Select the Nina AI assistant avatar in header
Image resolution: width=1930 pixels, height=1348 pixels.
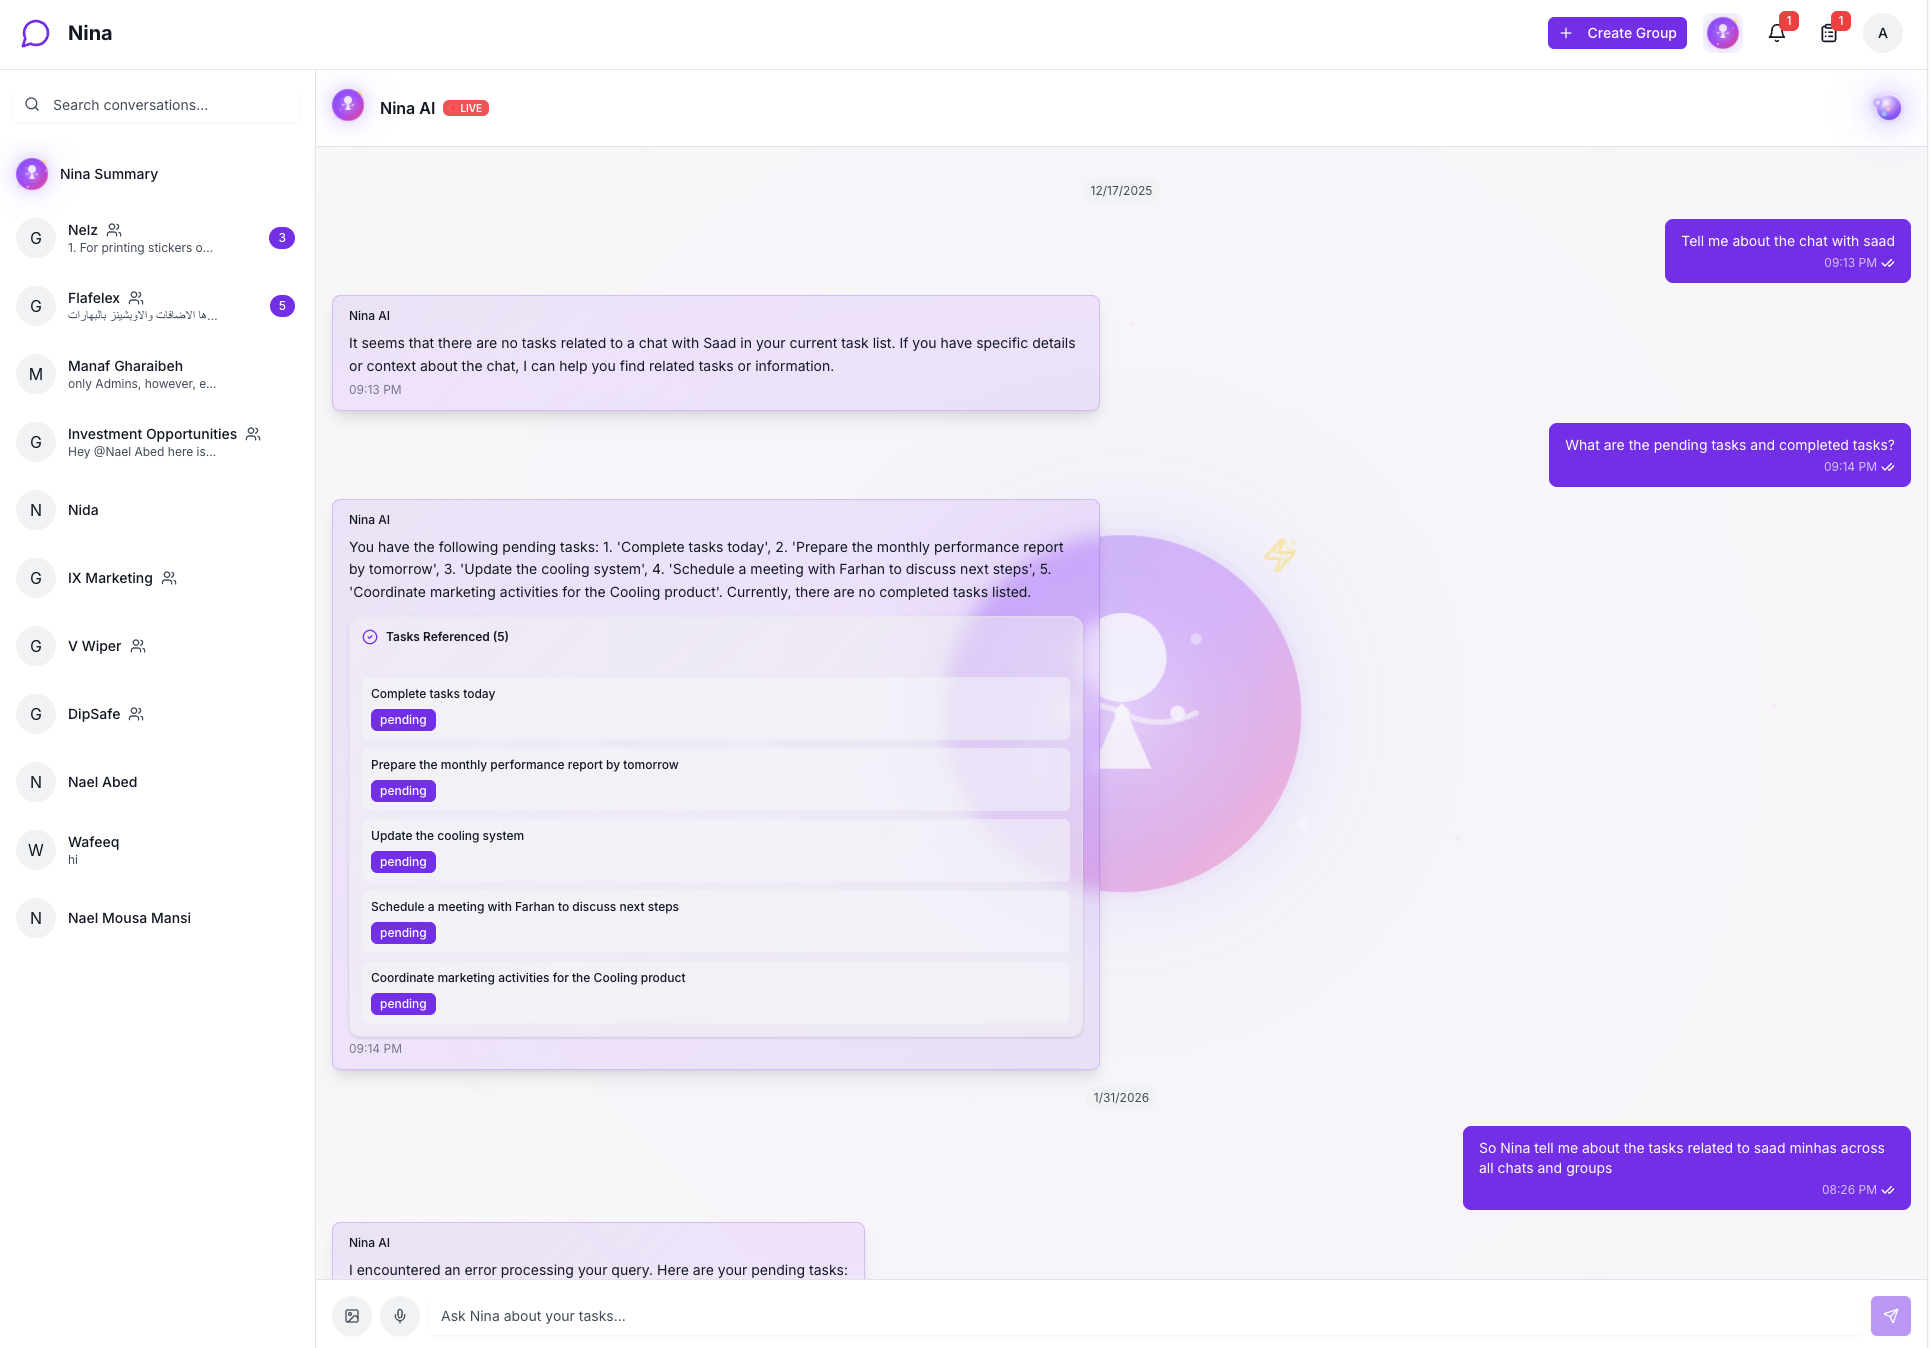[x=1723, y=32]
